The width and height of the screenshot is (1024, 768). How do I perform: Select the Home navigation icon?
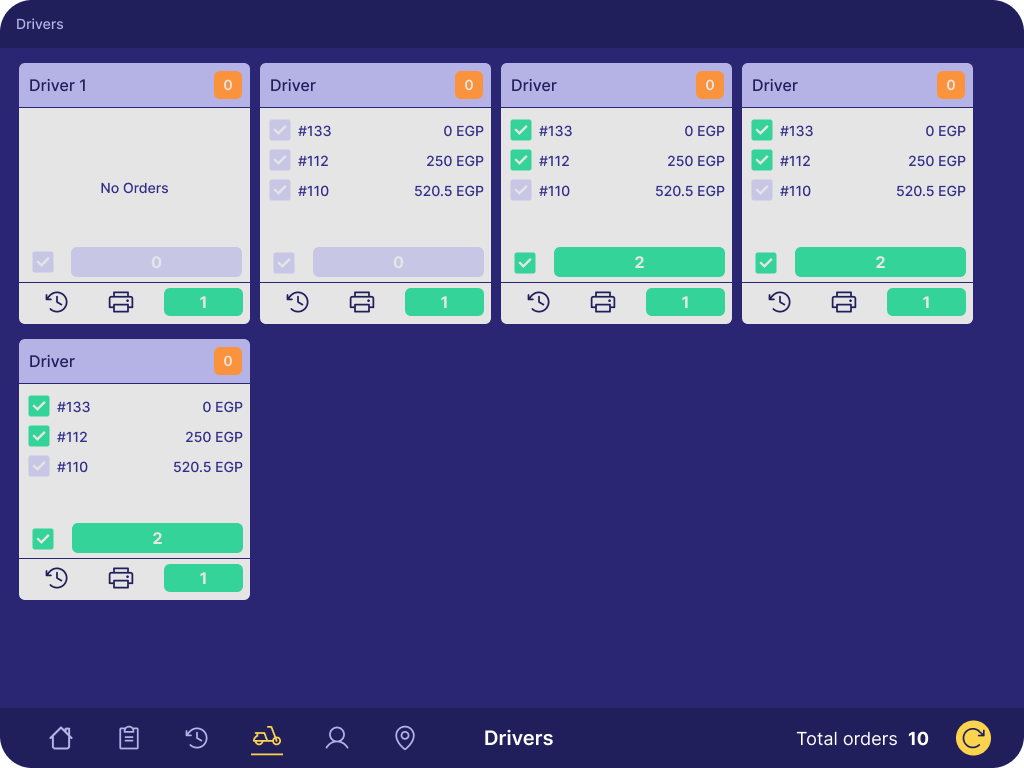(60, 737)
